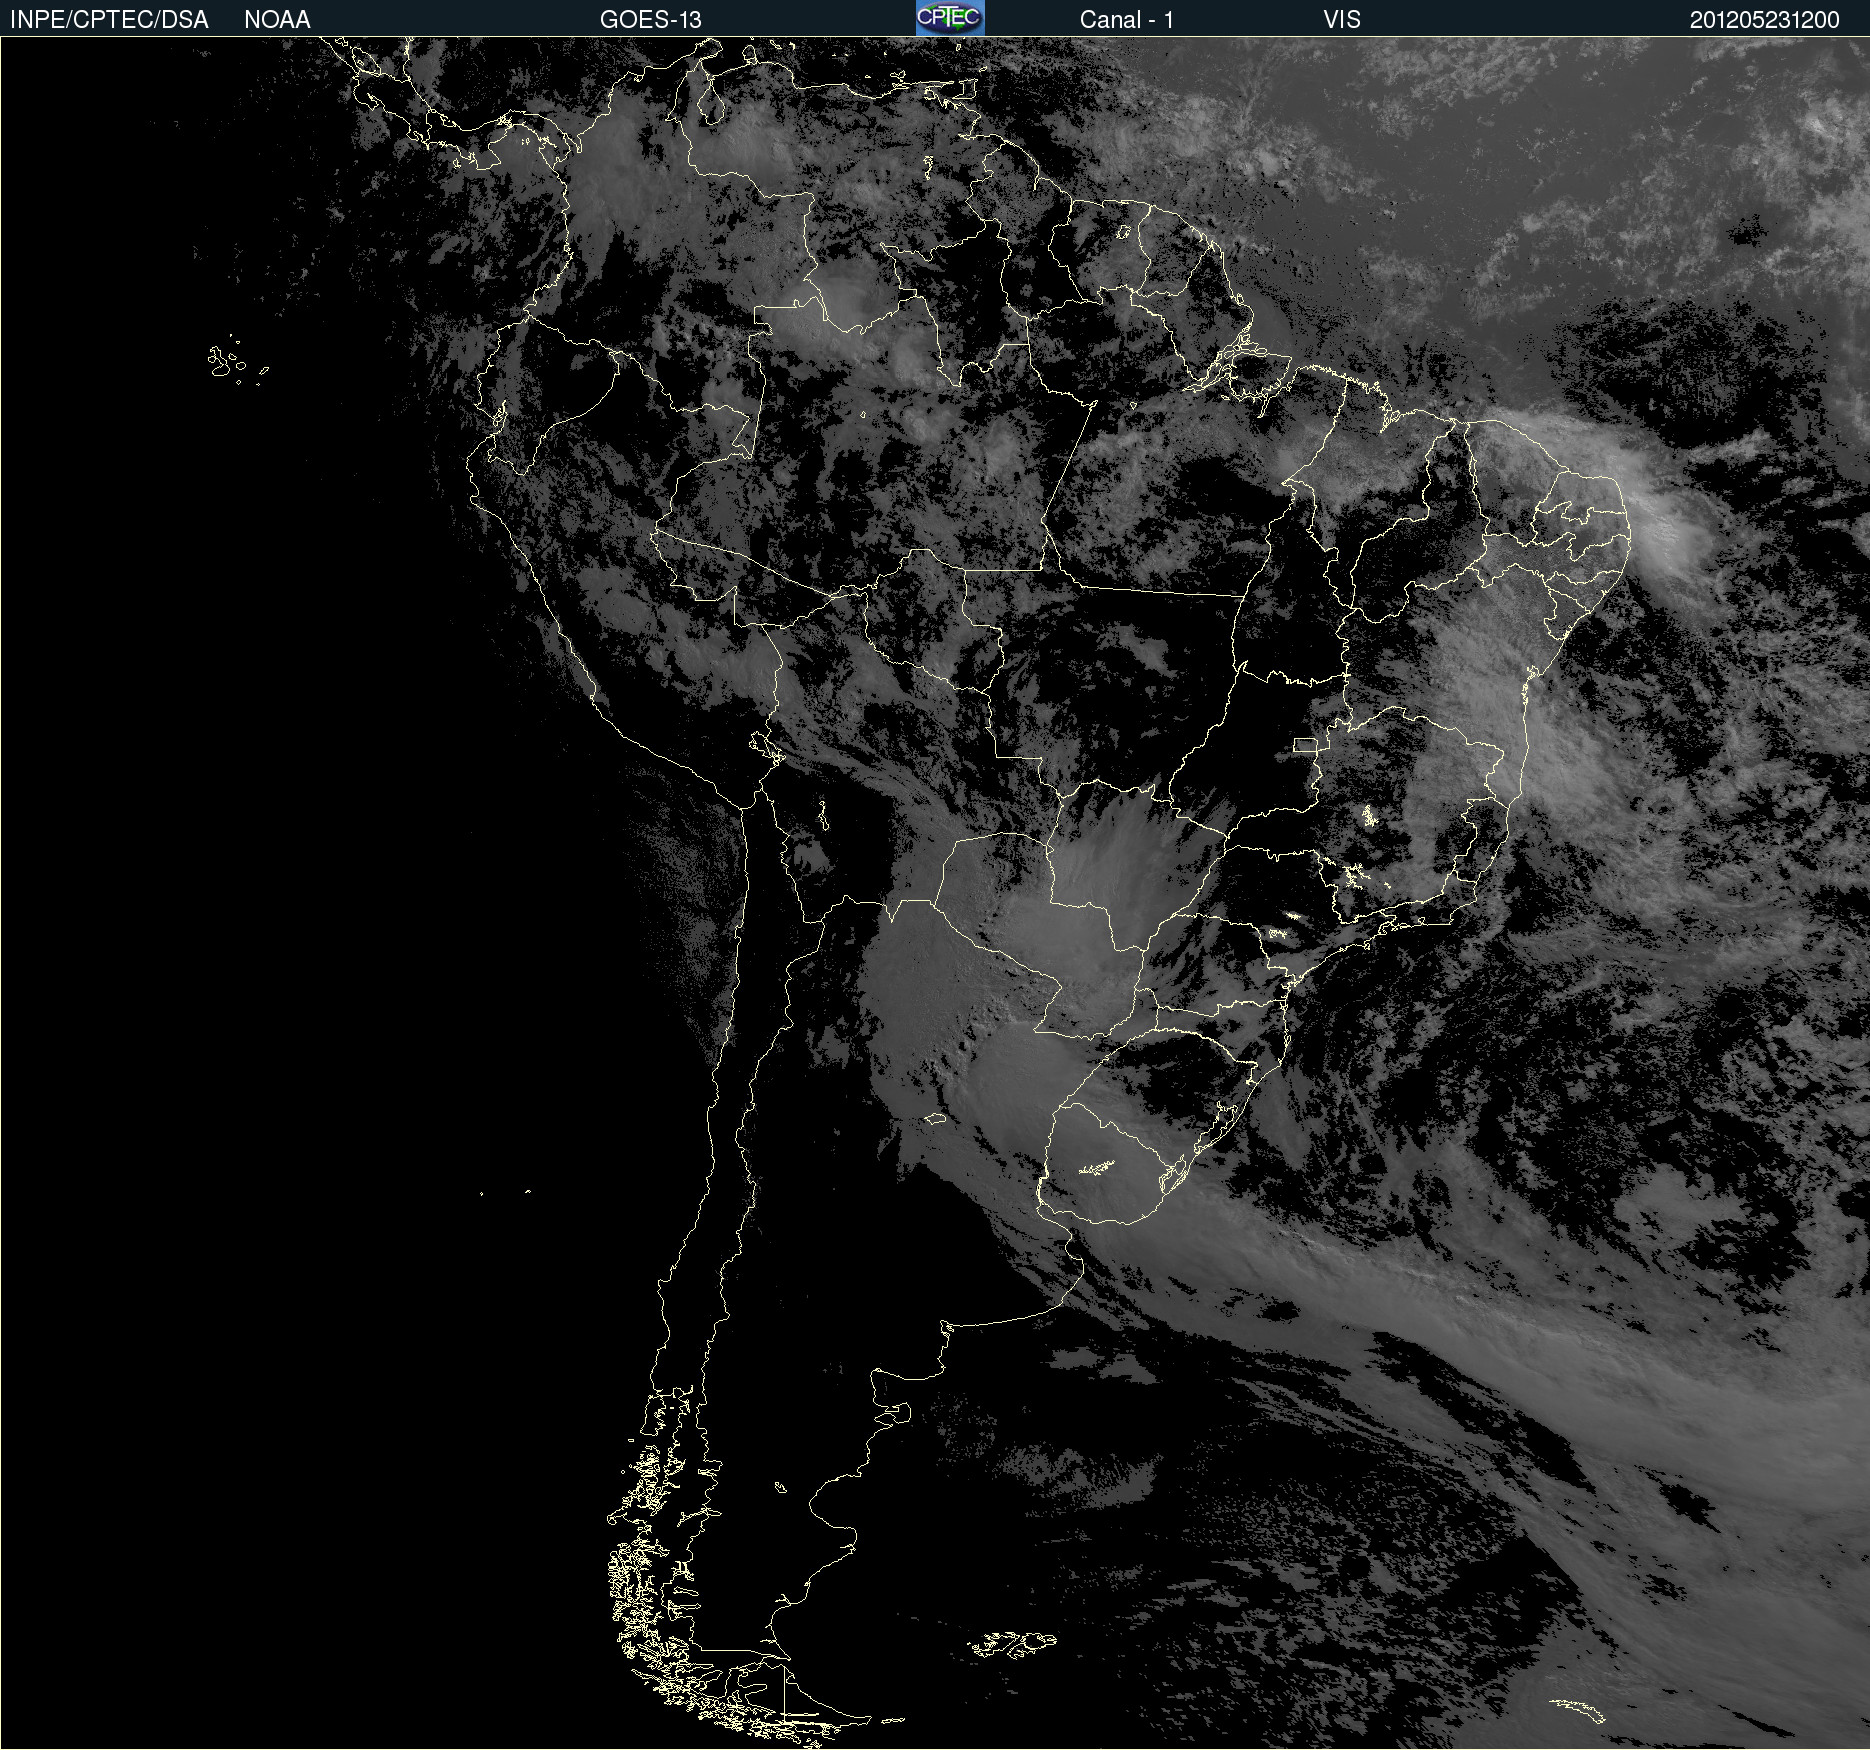The width and height of the screenshot is (1870, 1750).
Task: Click the South Georgia island outline
Action: (x=1578, y=1709)
